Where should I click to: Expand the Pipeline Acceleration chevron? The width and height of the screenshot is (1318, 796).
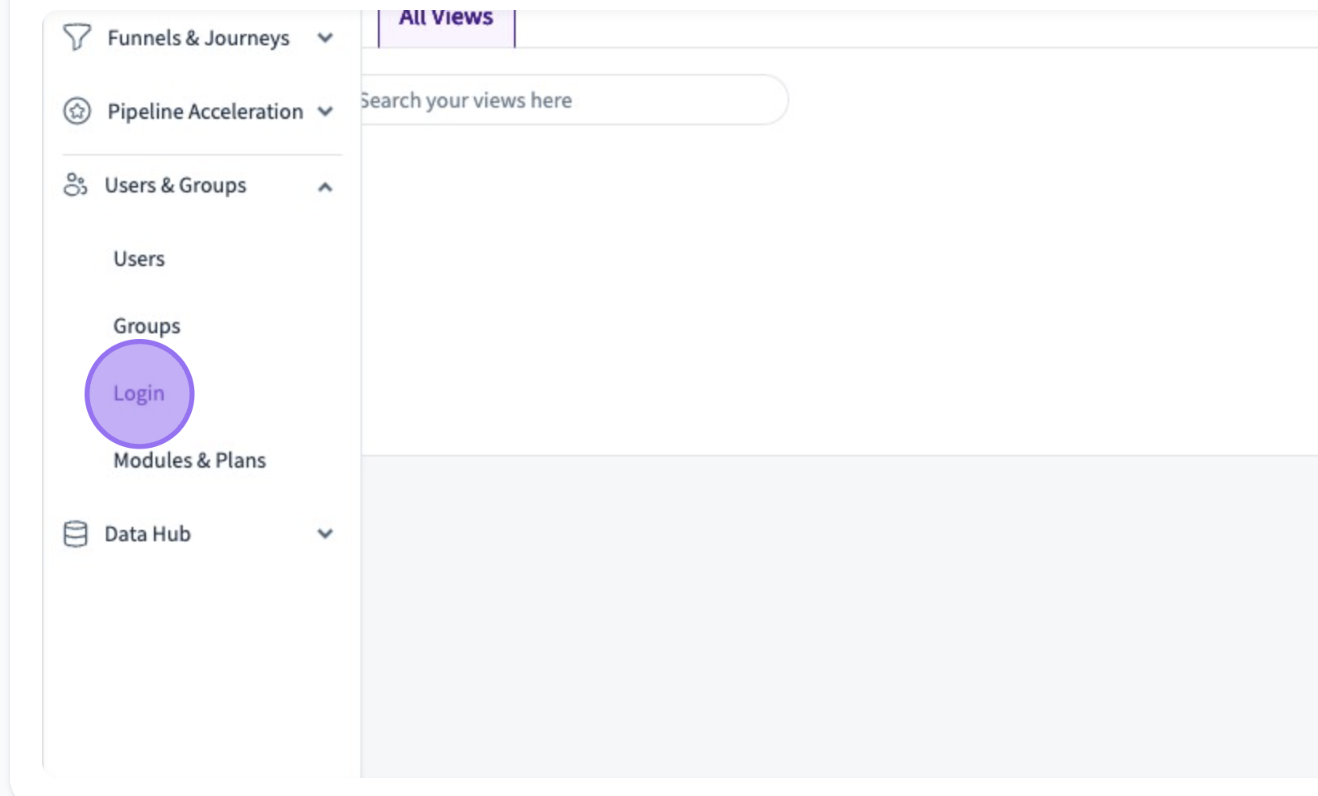[x=324, y=112]
